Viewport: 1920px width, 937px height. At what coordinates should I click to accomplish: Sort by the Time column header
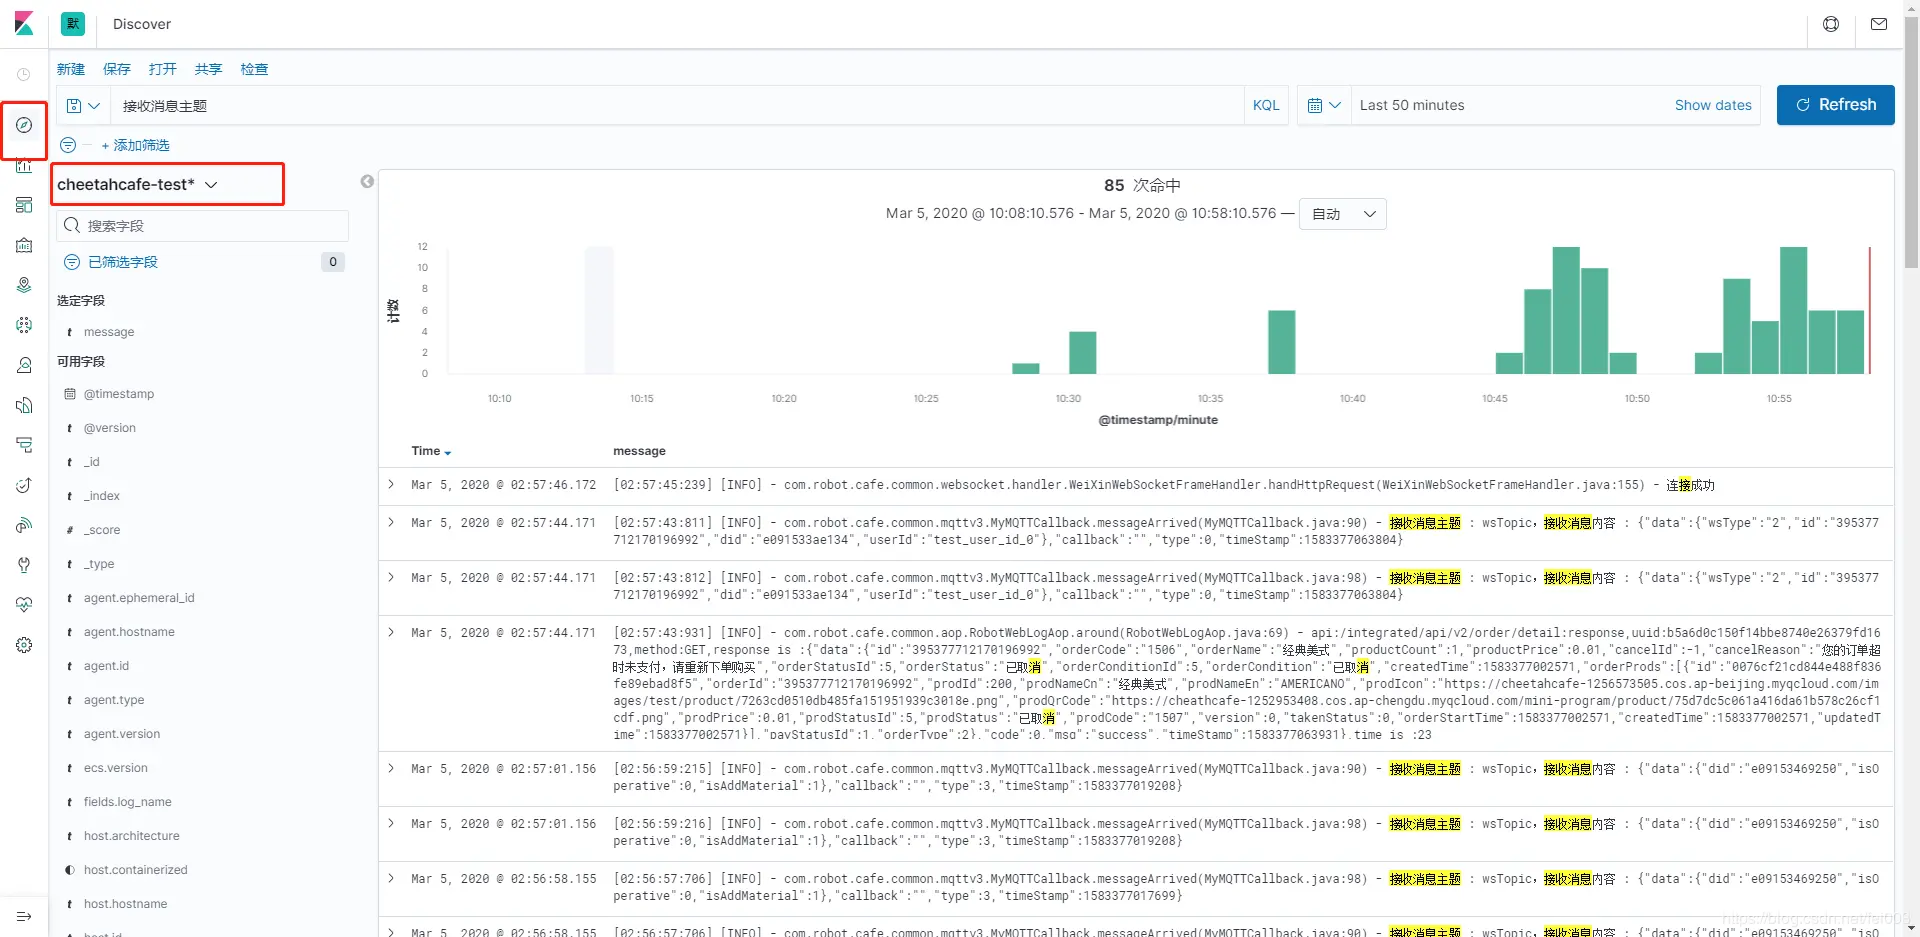coord(431,451)
